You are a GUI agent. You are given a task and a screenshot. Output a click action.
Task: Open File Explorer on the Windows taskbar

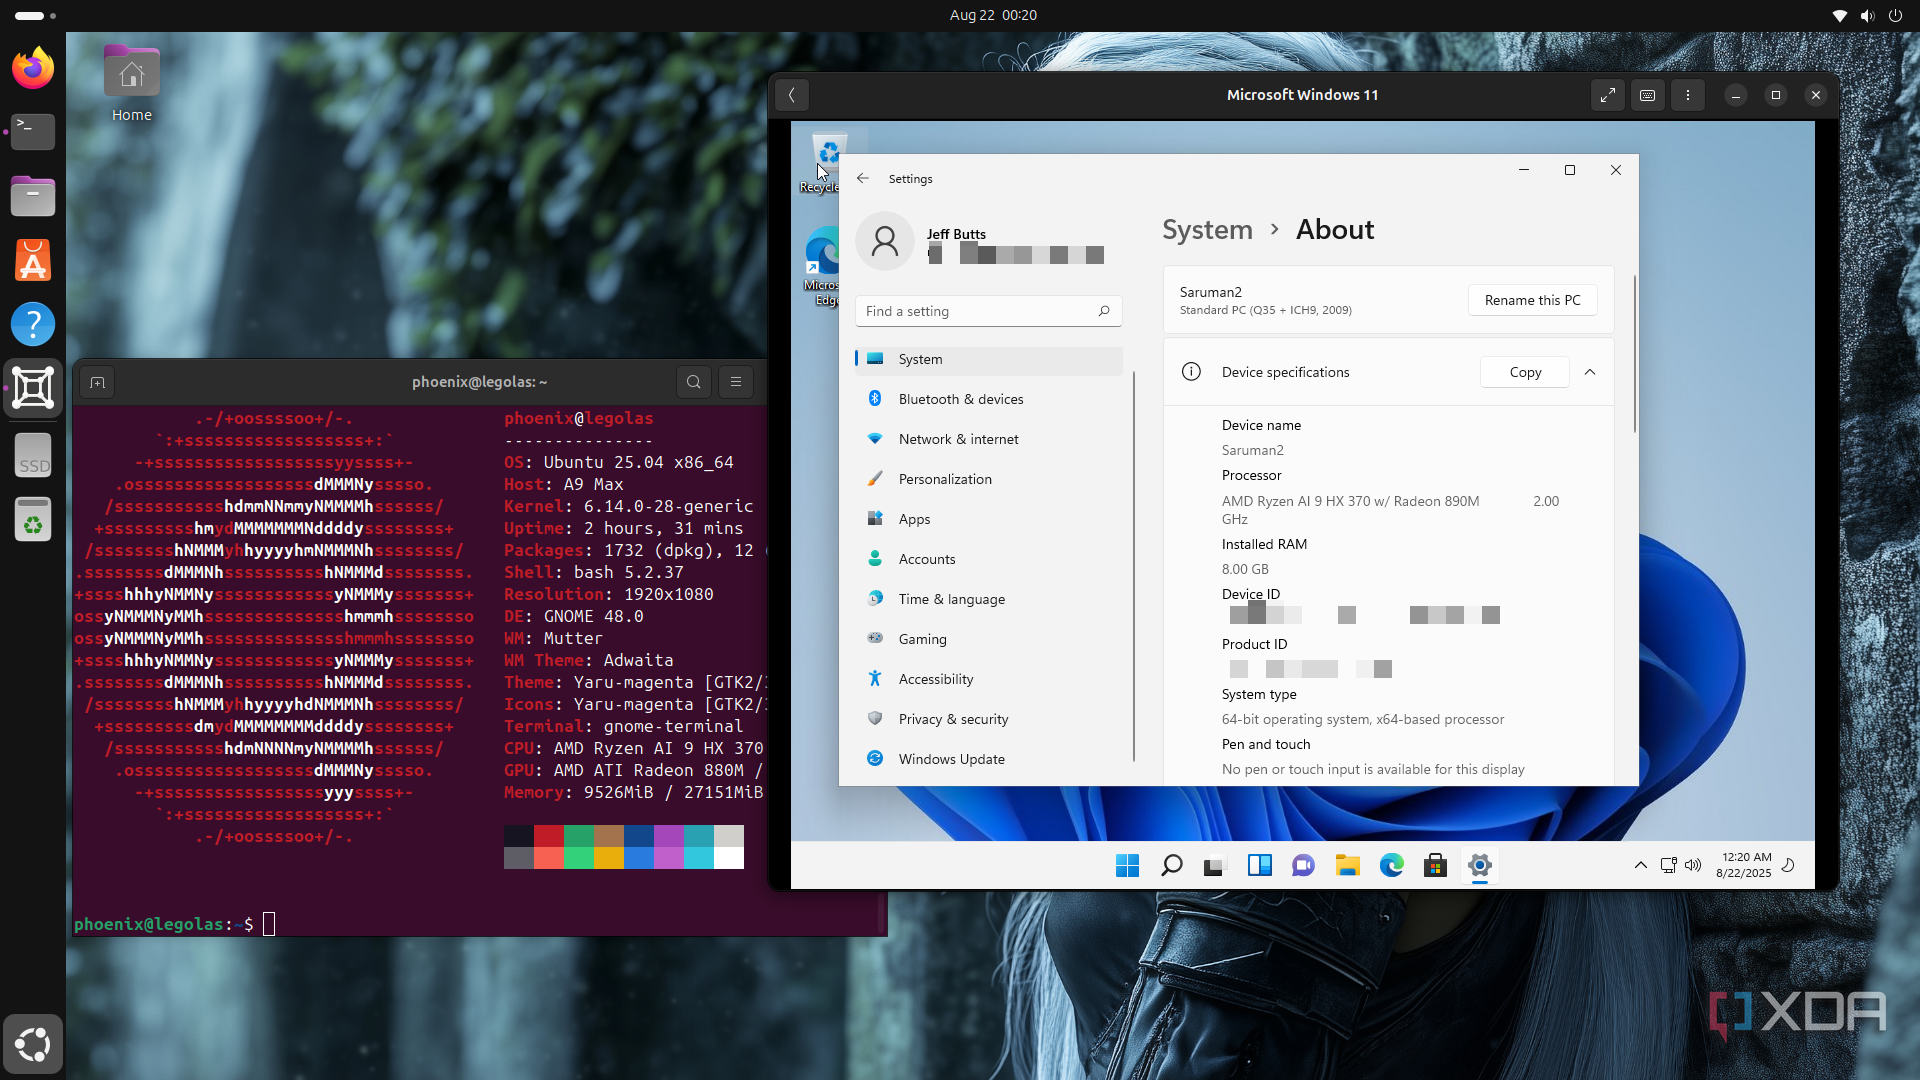tap(1347, 865)
